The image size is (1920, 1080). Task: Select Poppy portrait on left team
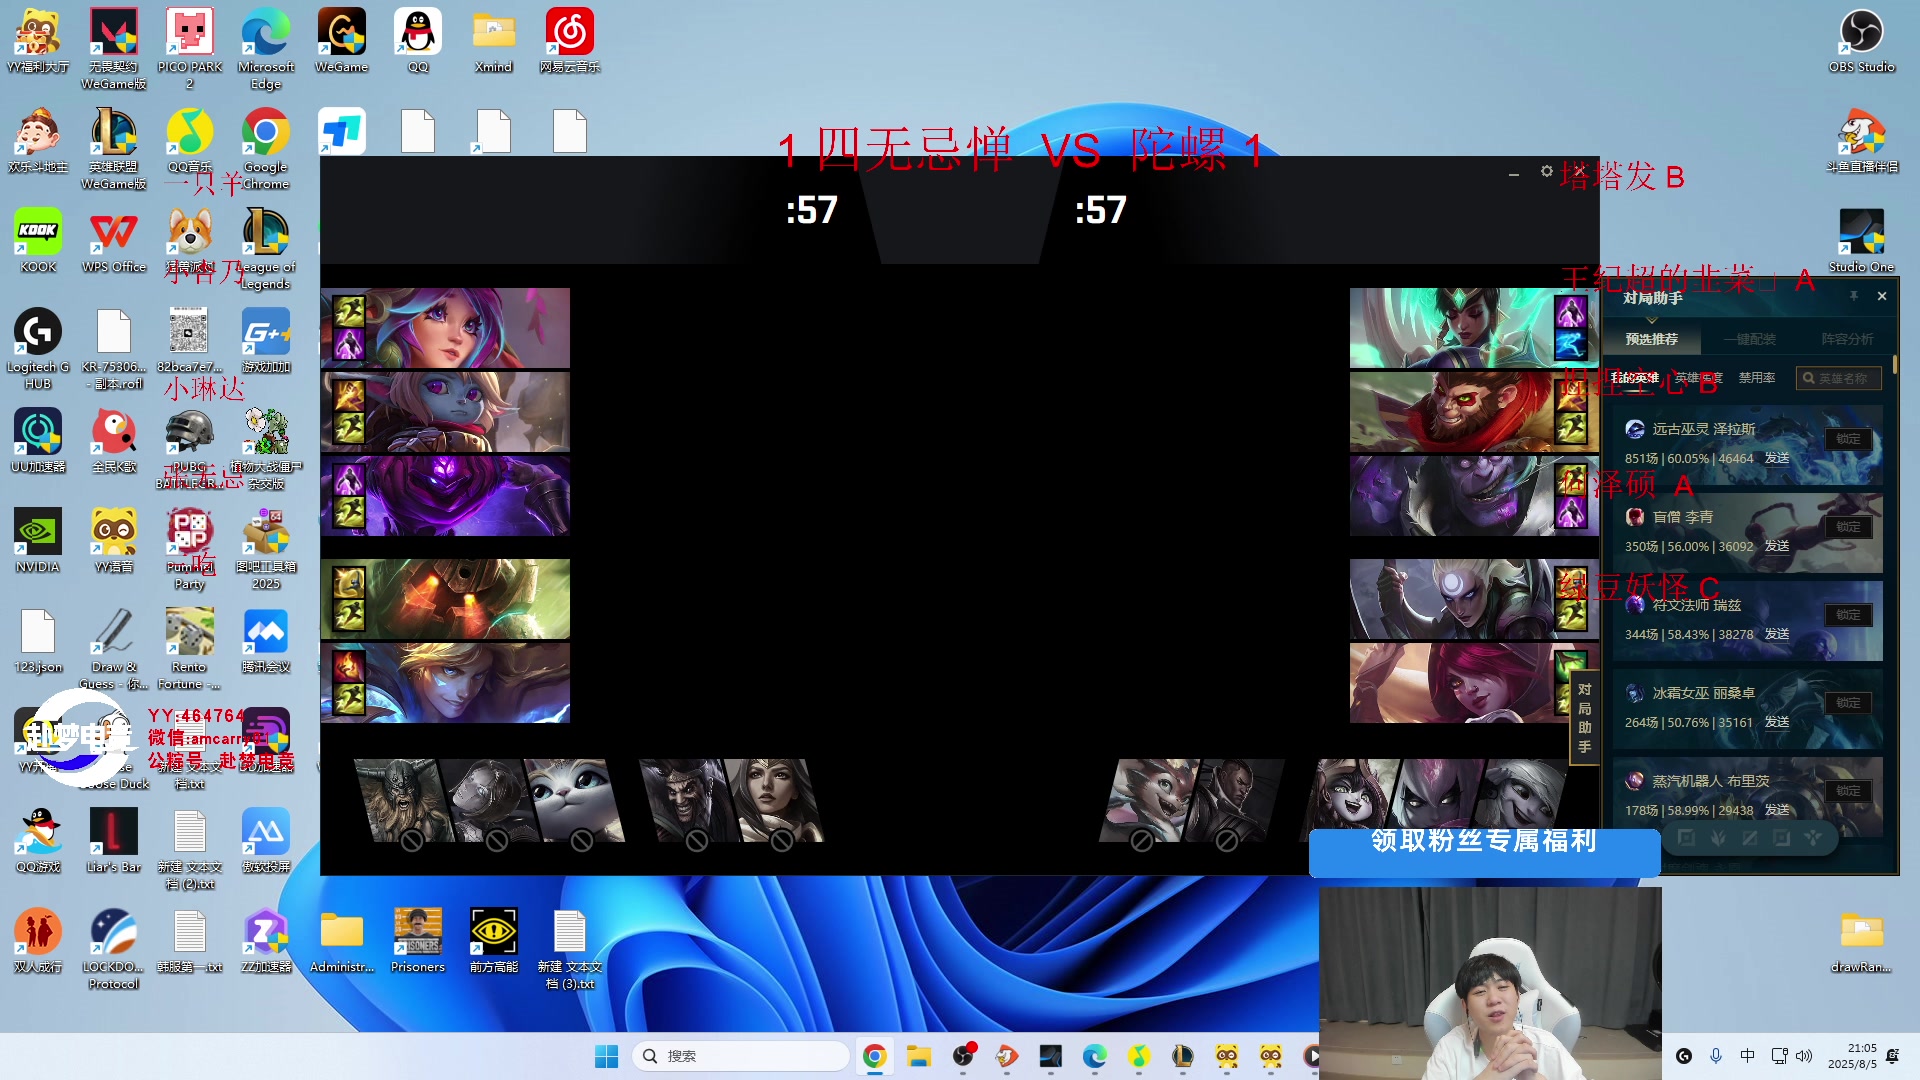446,412
